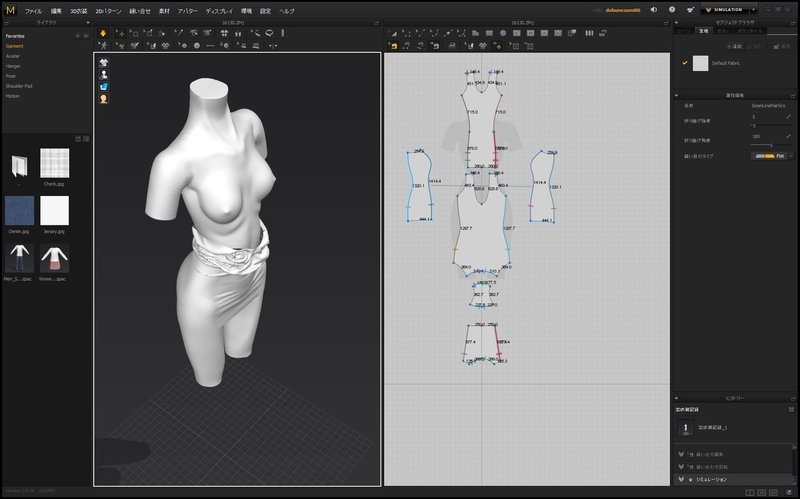Click the garment display shirt icon

[x=103, y=62]
